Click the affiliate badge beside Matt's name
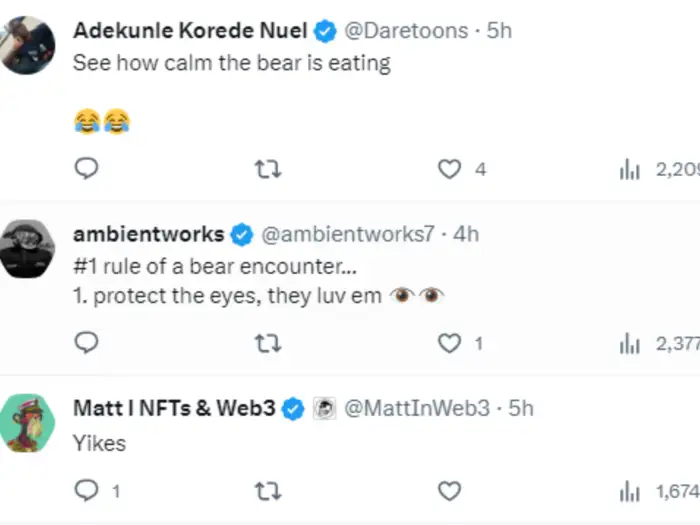The height and width of the screenshot is (525, 700). 323,408
